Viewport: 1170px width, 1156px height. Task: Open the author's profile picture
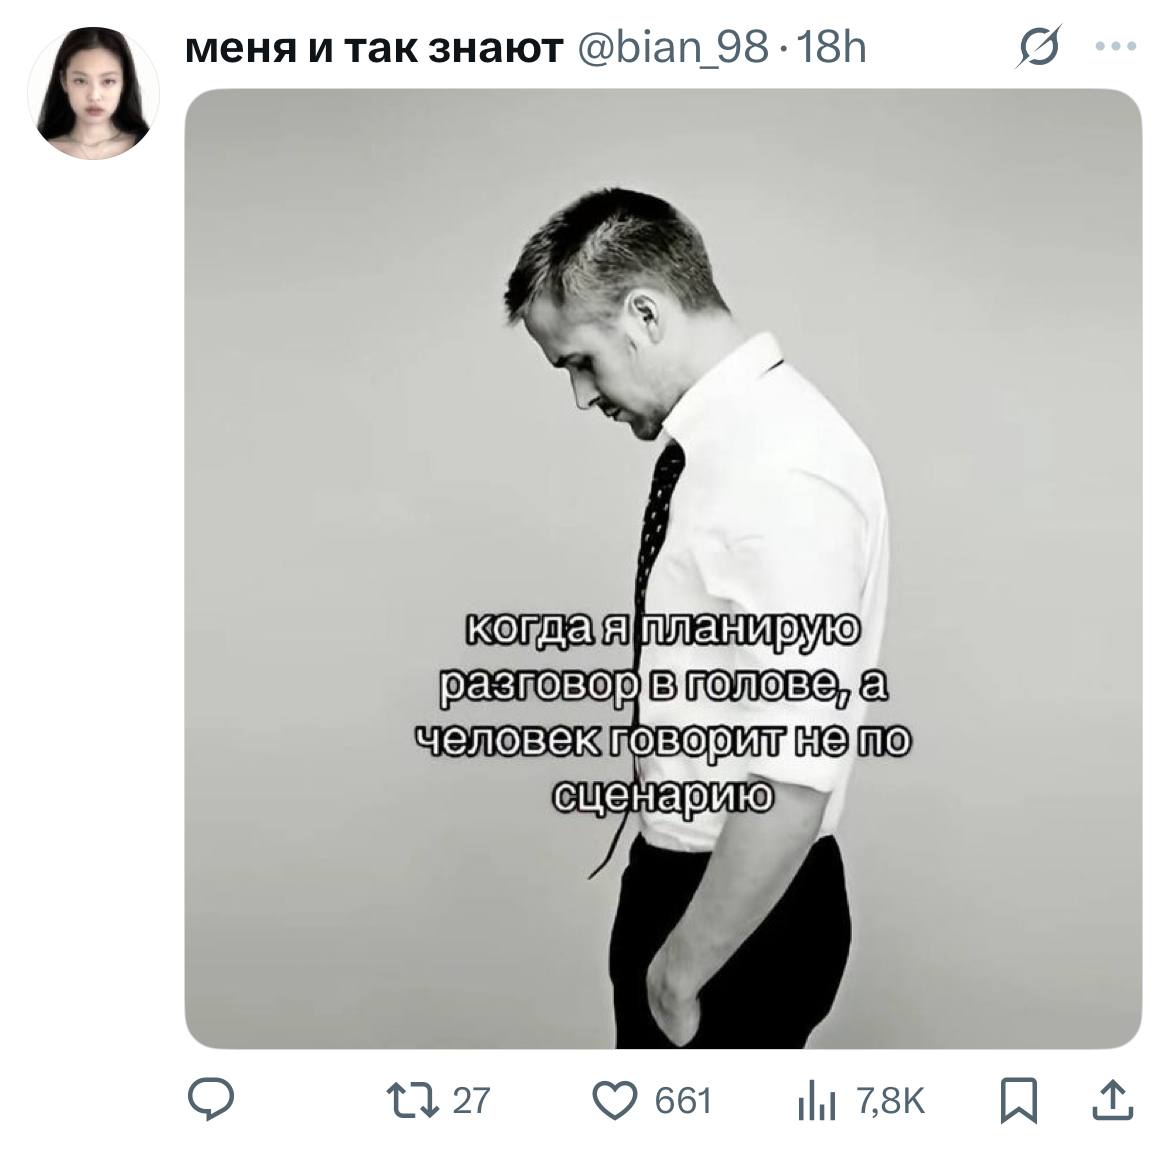[92, 92]
